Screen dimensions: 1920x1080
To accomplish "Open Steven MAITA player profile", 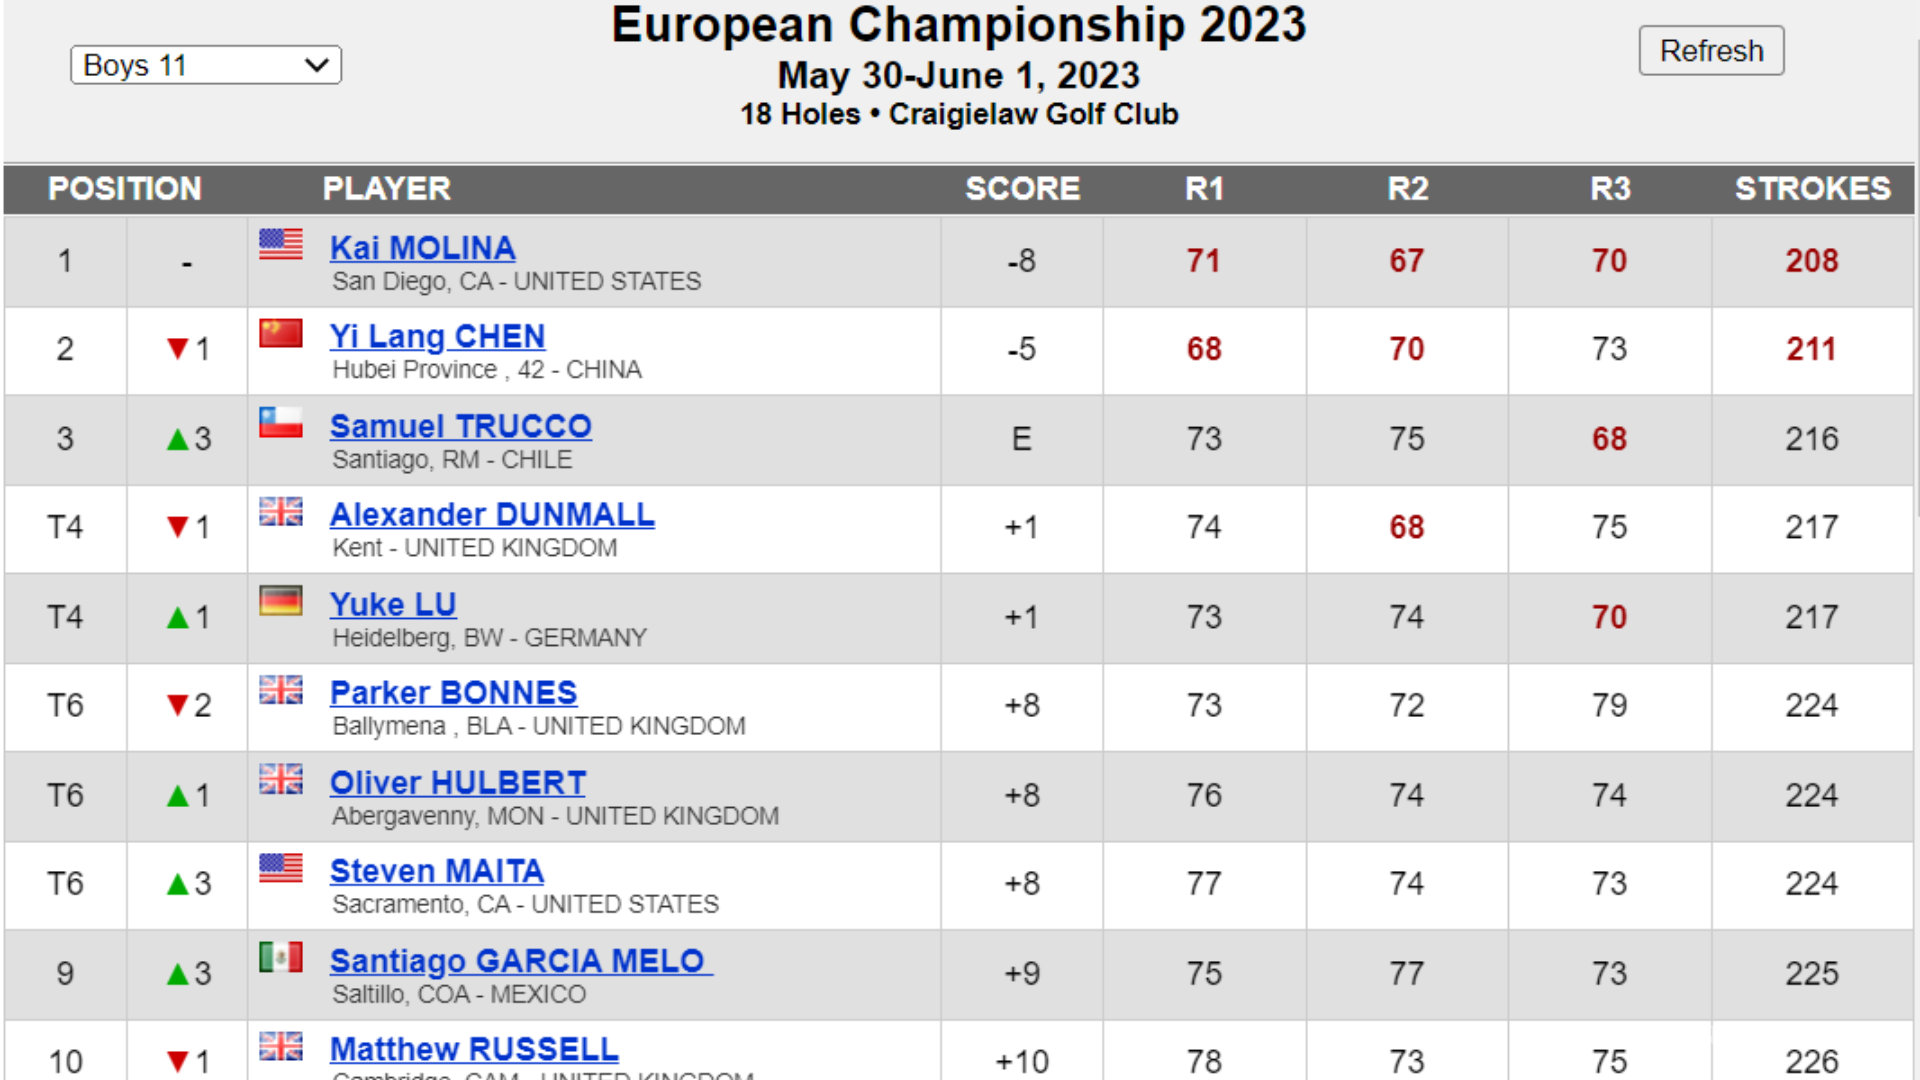I will 437,871.
